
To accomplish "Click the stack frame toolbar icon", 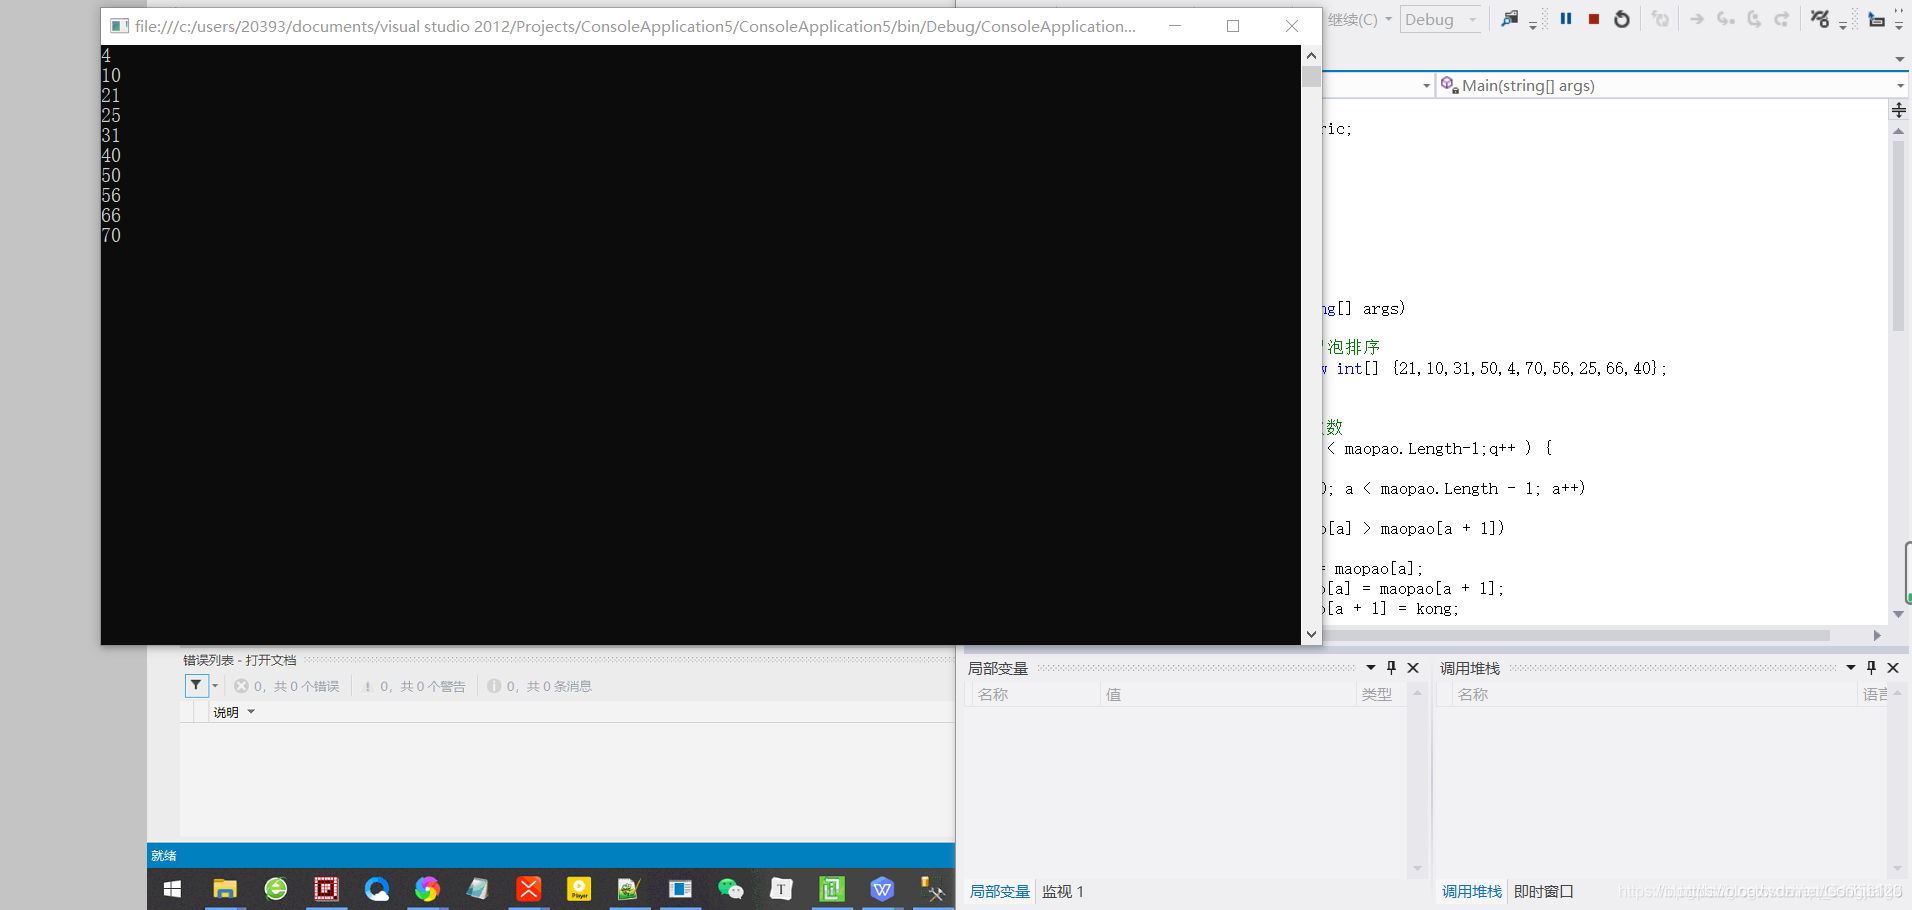I will coord(1876,19).
